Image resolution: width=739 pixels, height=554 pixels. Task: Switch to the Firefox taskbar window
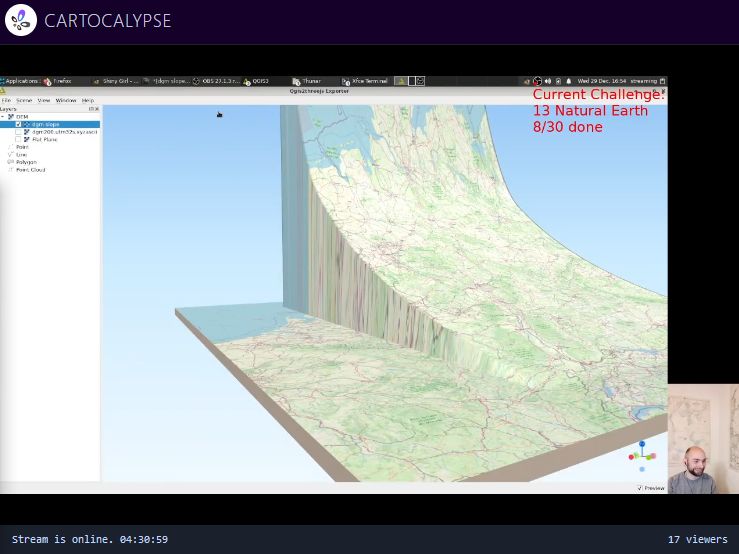point(58,81)
